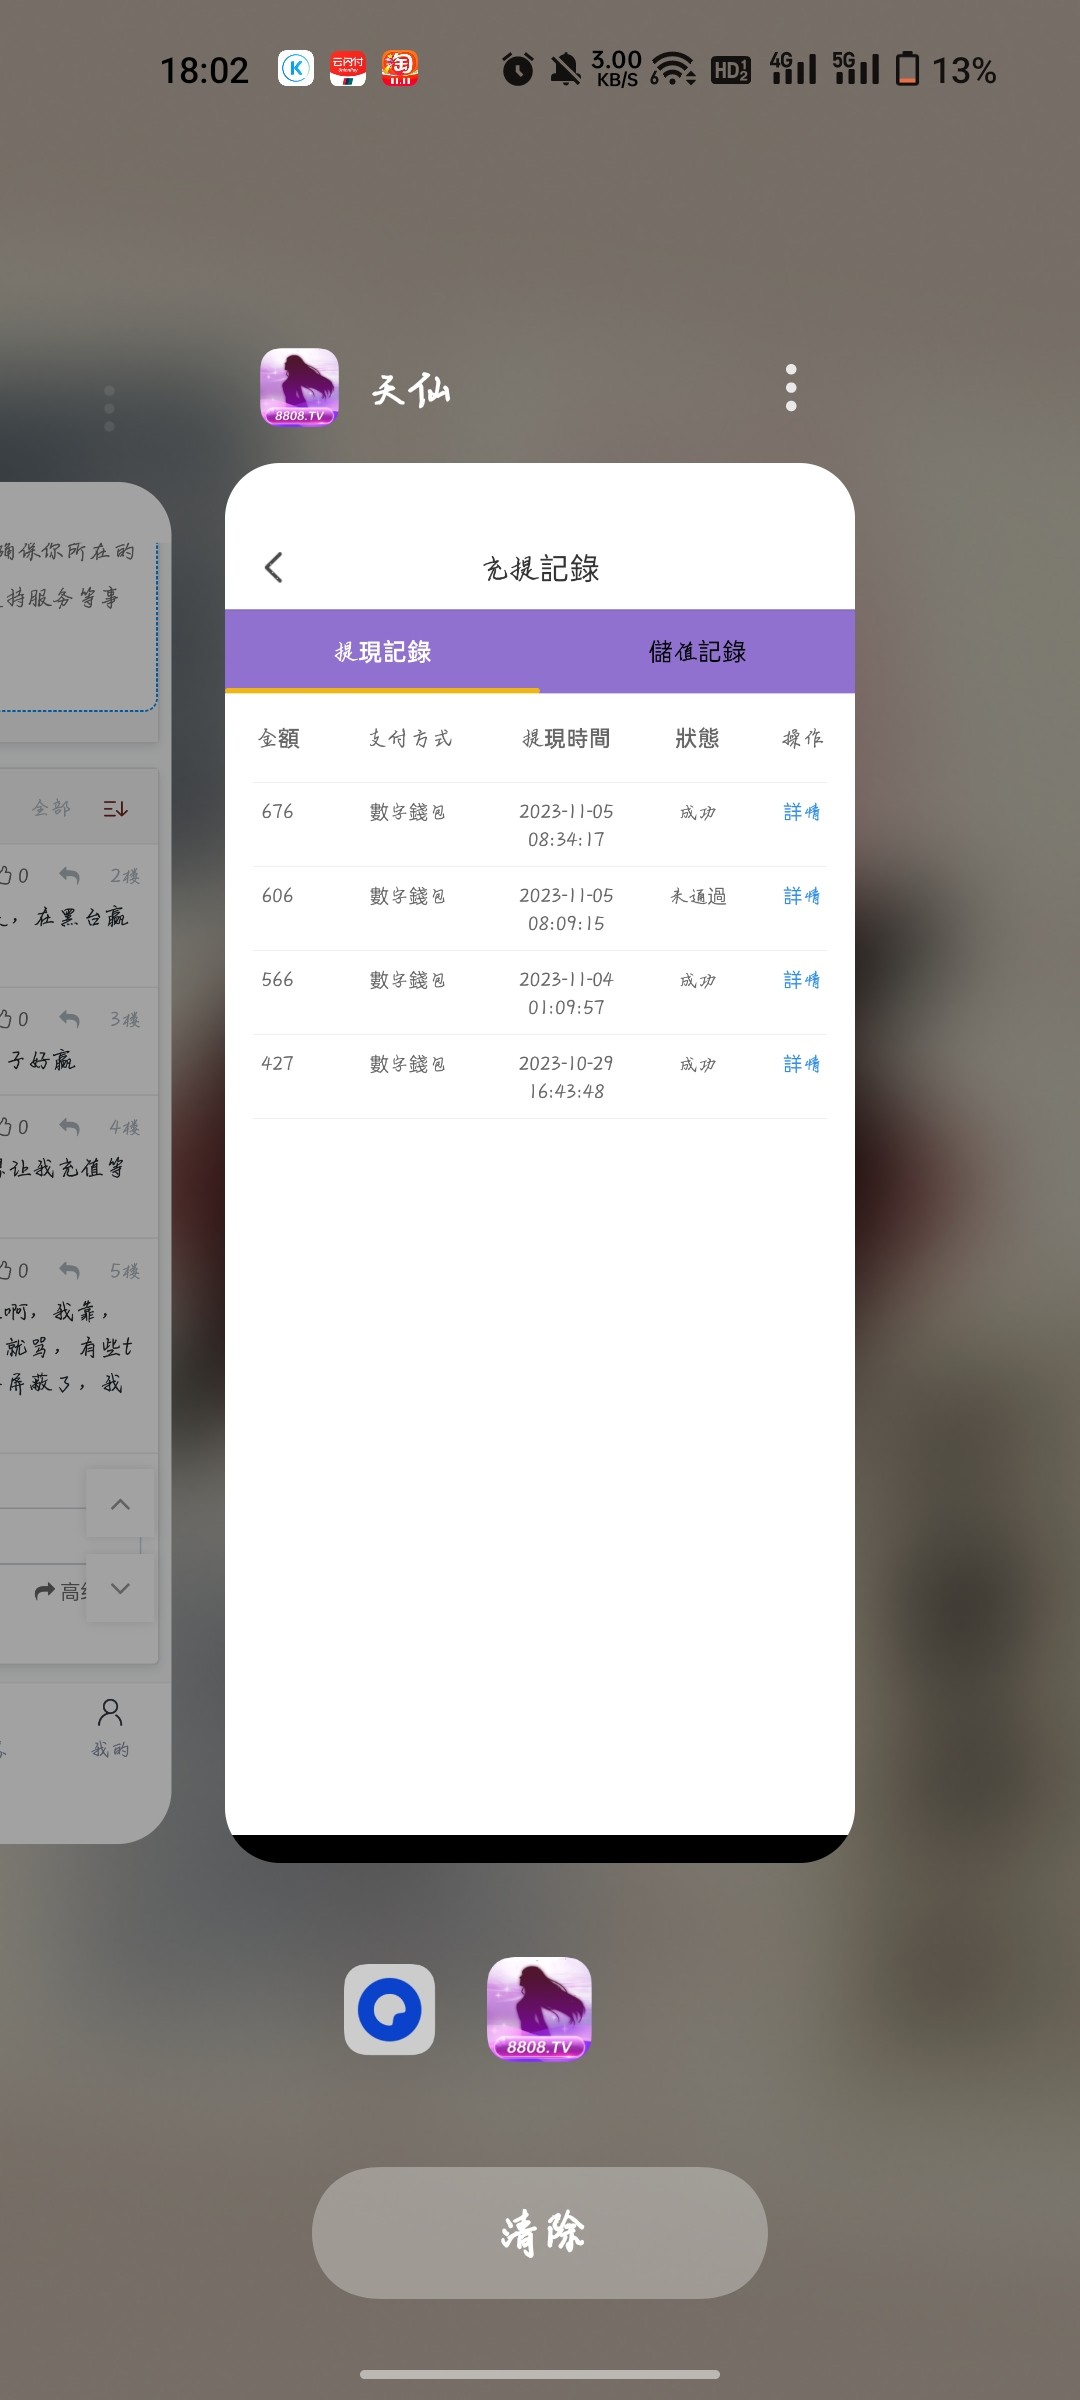Open 詳情 for the 676 withdrawal
This screenshot has width=1080, height=2400.
pyautogui.click(x=801, y=812)
